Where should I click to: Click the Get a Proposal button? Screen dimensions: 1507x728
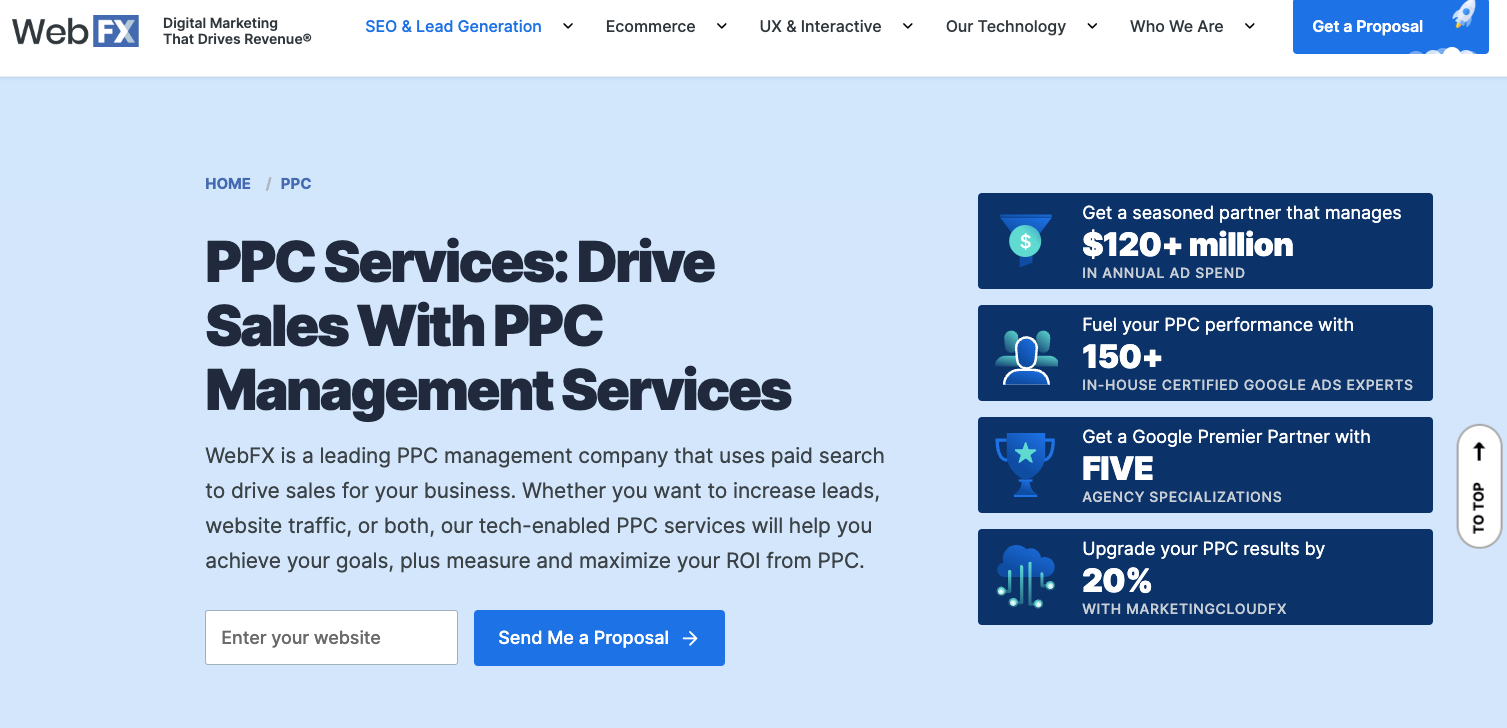(1390, 26)
